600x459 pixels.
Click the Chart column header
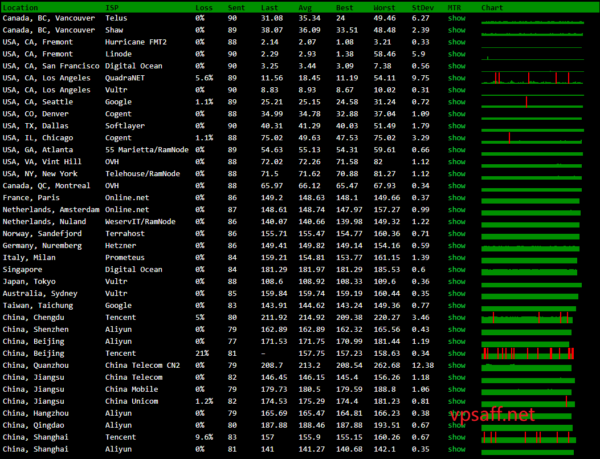point(492,8)
